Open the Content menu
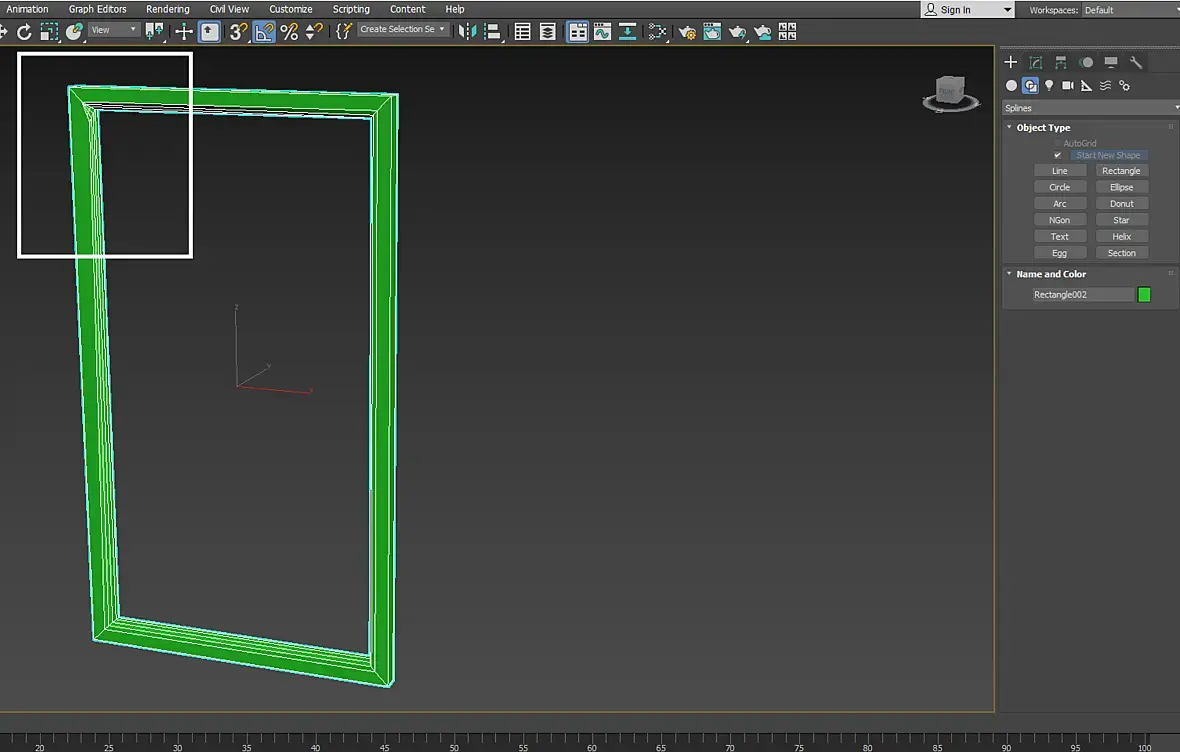The width and height of the screenshot is (1180, 752). coord(407,9)
